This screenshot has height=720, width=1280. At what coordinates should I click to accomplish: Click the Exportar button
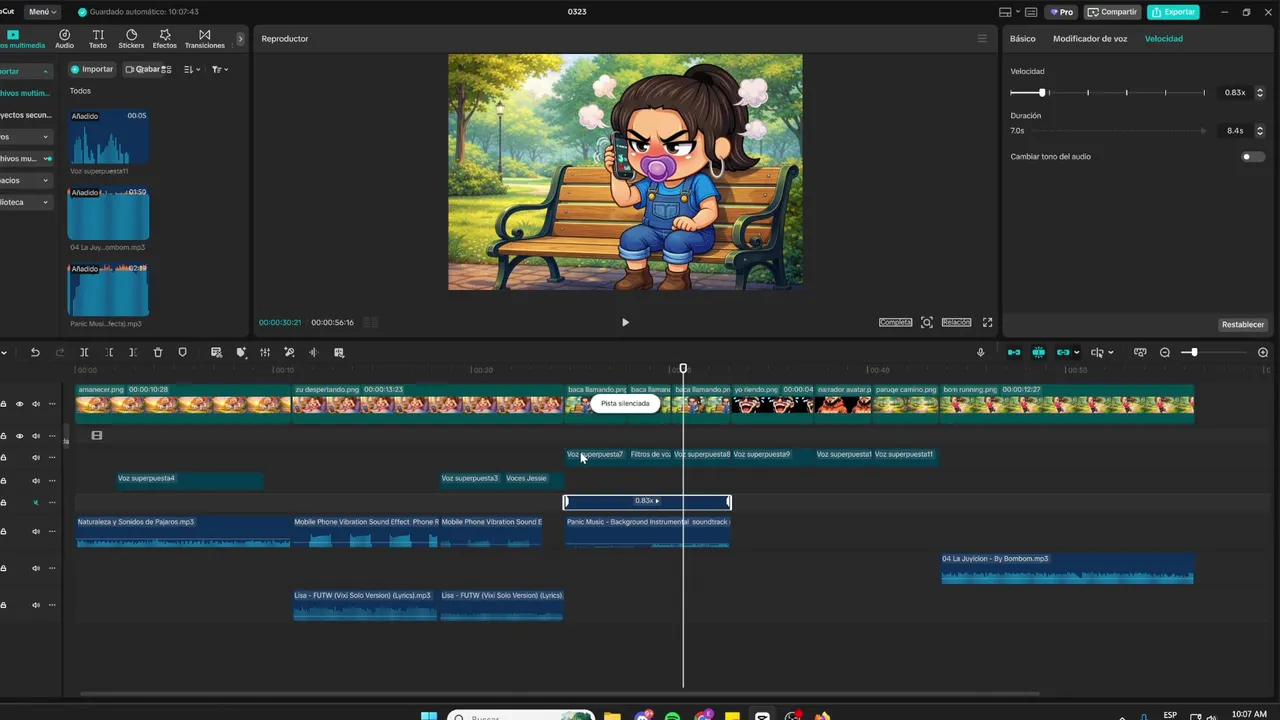click(x=1173, y=12)
